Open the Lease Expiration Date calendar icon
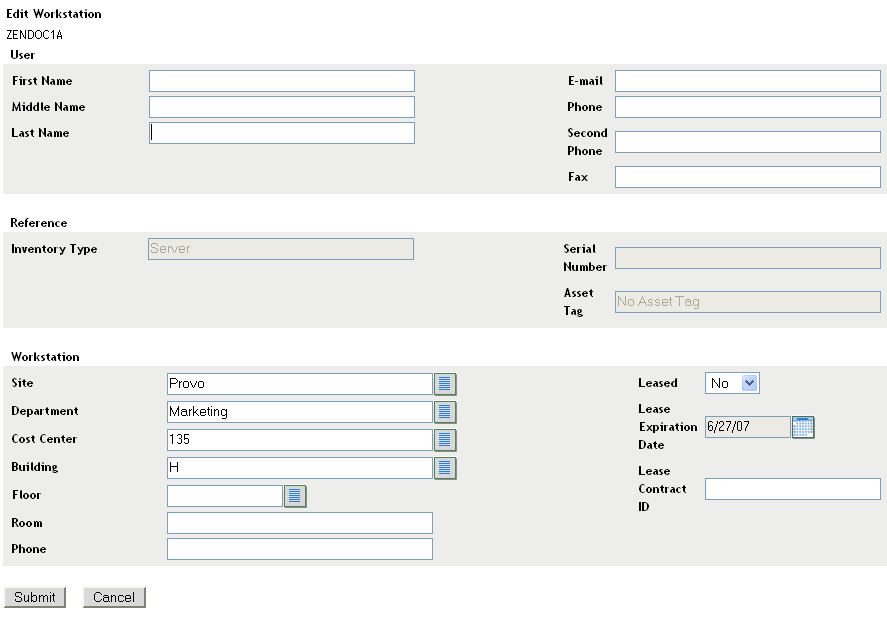This screenshot has height=622, width=887. (803, 427)
